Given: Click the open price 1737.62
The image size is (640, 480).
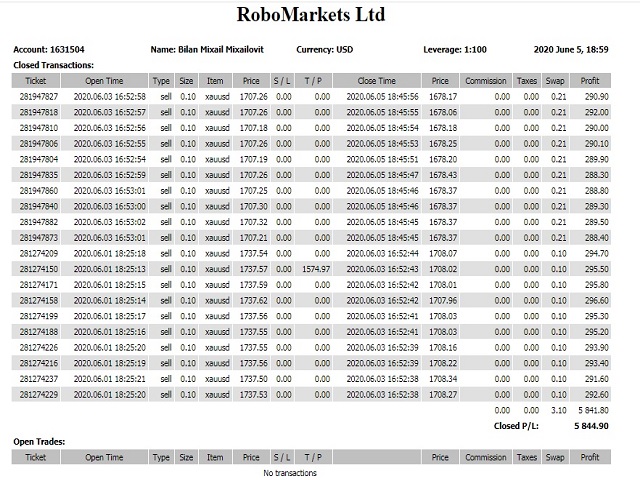Looking at the screenshot, I should [x=253, y=300].
